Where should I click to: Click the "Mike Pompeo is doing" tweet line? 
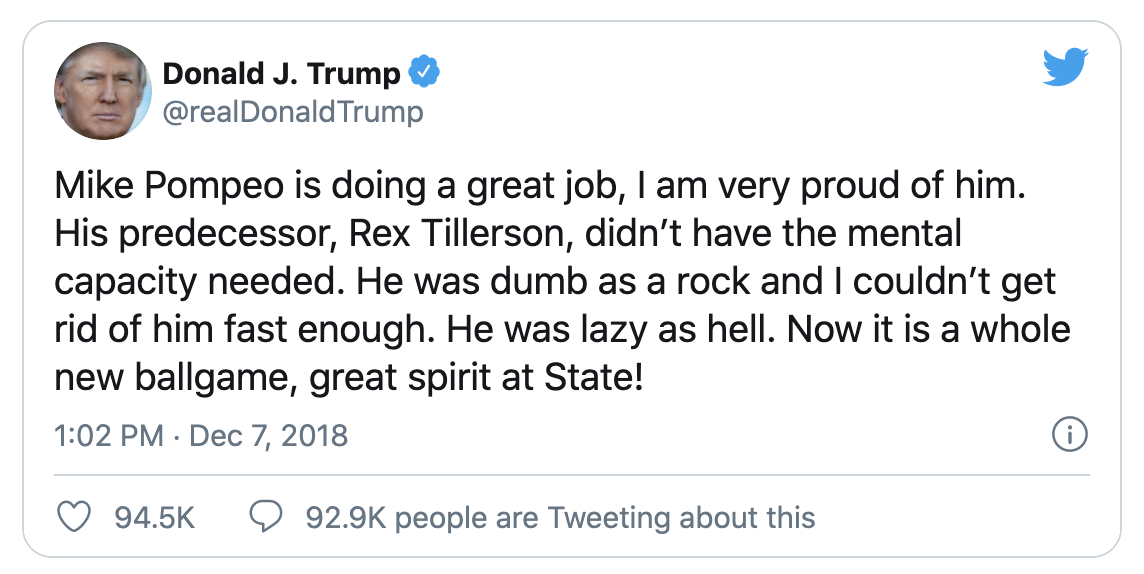[x=541, y=186]
